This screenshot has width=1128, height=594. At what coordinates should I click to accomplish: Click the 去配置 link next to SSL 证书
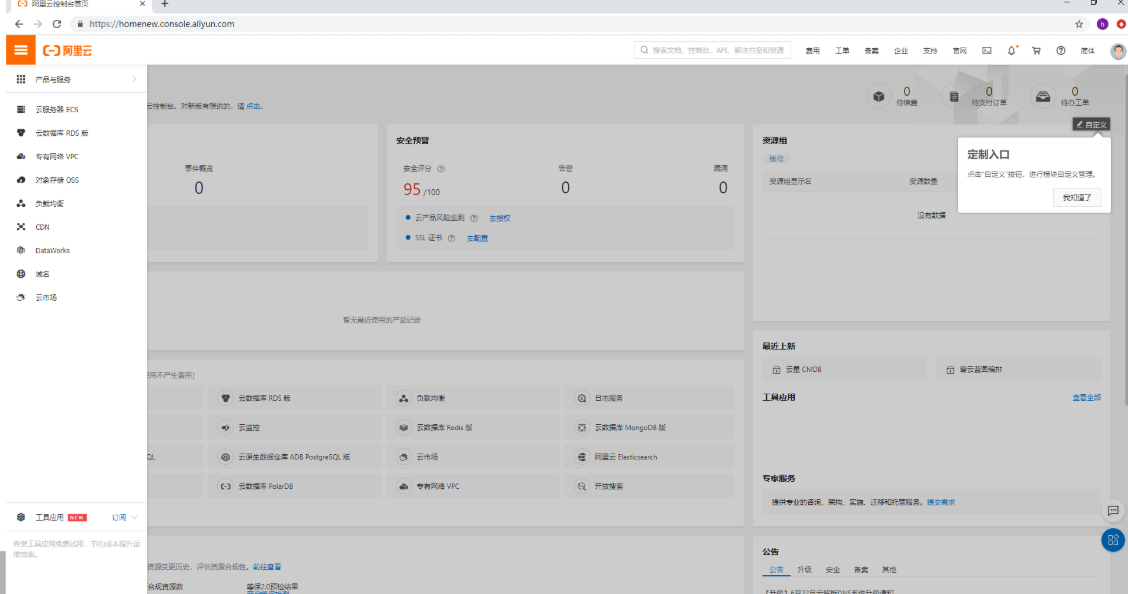point(477,238)
